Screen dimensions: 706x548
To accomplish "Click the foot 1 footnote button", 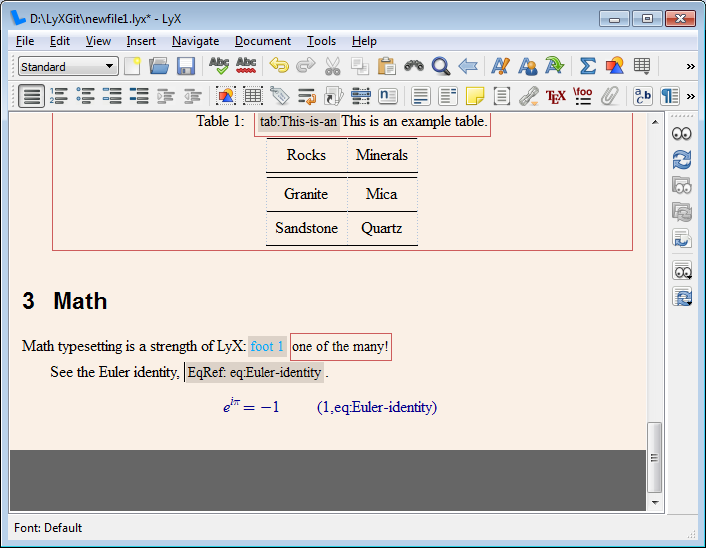I will 267,346.
